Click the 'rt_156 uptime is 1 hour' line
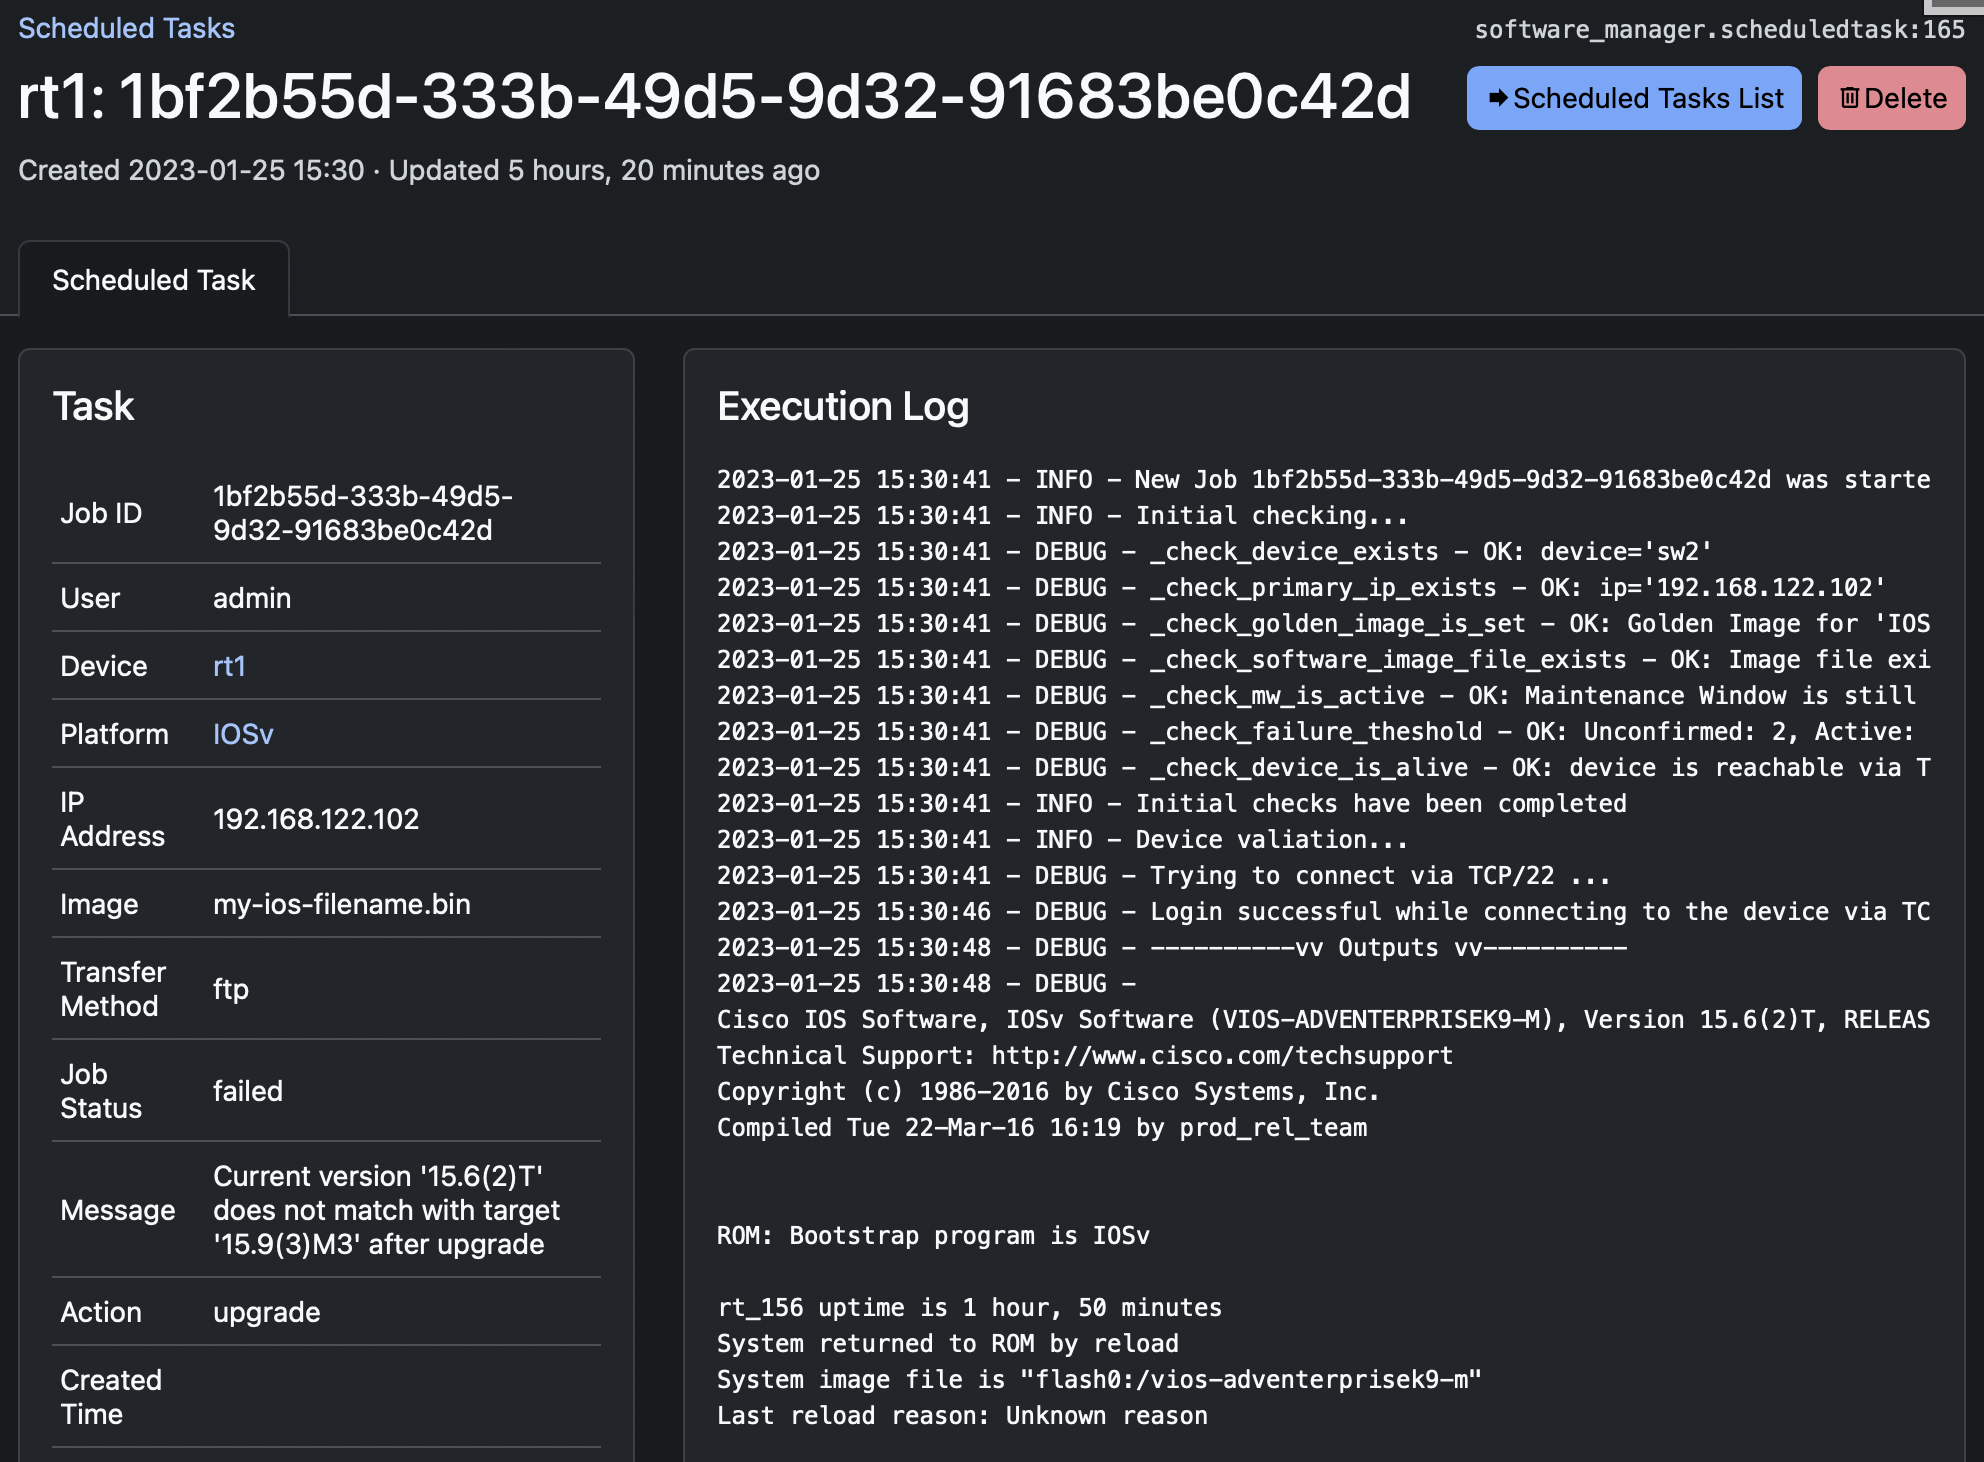Image resolution: width=1984 pixels, height=1462 pixels. click(x=969, y=1308)
